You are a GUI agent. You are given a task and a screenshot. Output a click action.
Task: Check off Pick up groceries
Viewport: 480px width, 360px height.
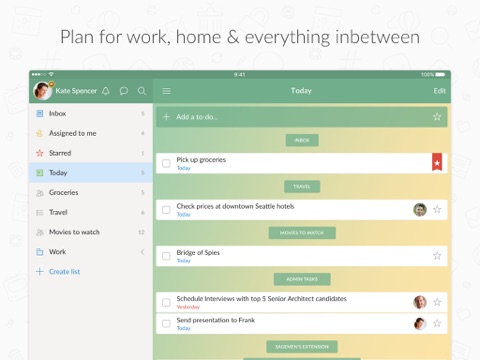pos(166,163)
